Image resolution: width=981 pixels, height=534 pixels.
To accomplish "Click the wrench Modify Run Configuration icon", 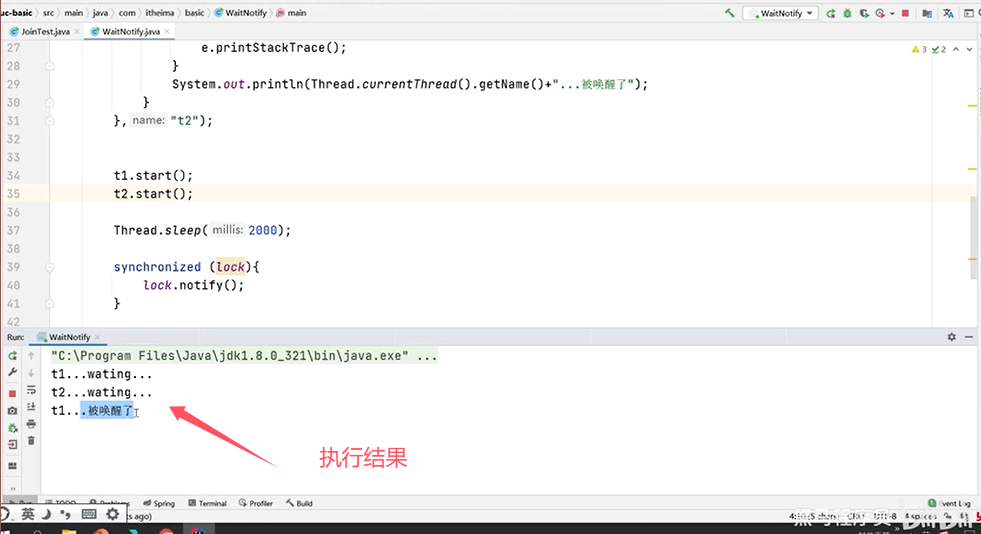I will [13, 373].
